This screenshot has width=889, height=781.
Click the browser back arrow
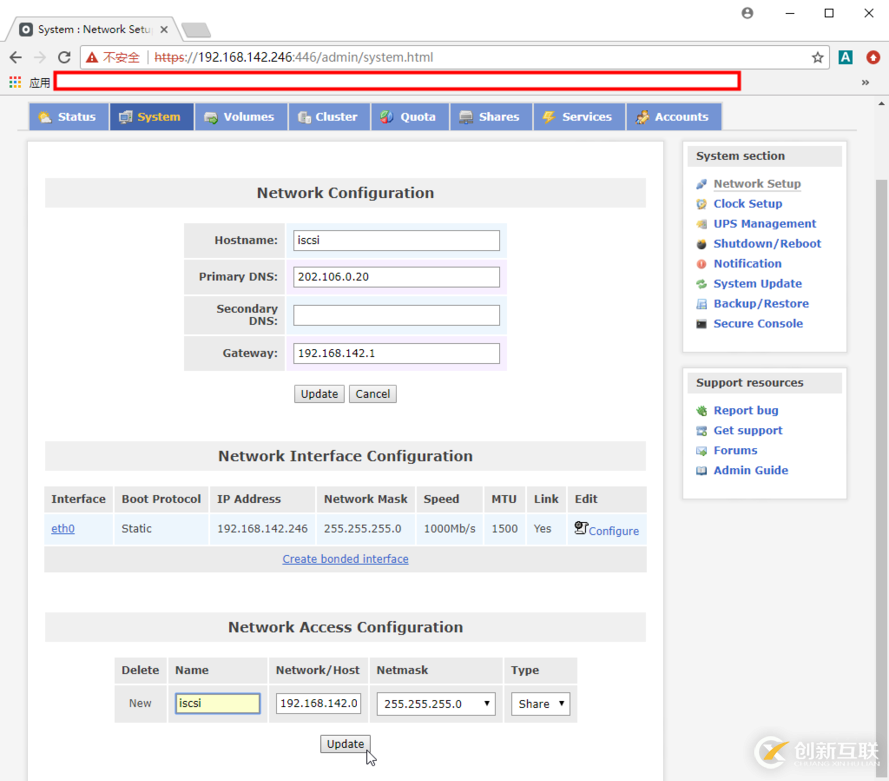pyautogui.click(x=16, y=57)
